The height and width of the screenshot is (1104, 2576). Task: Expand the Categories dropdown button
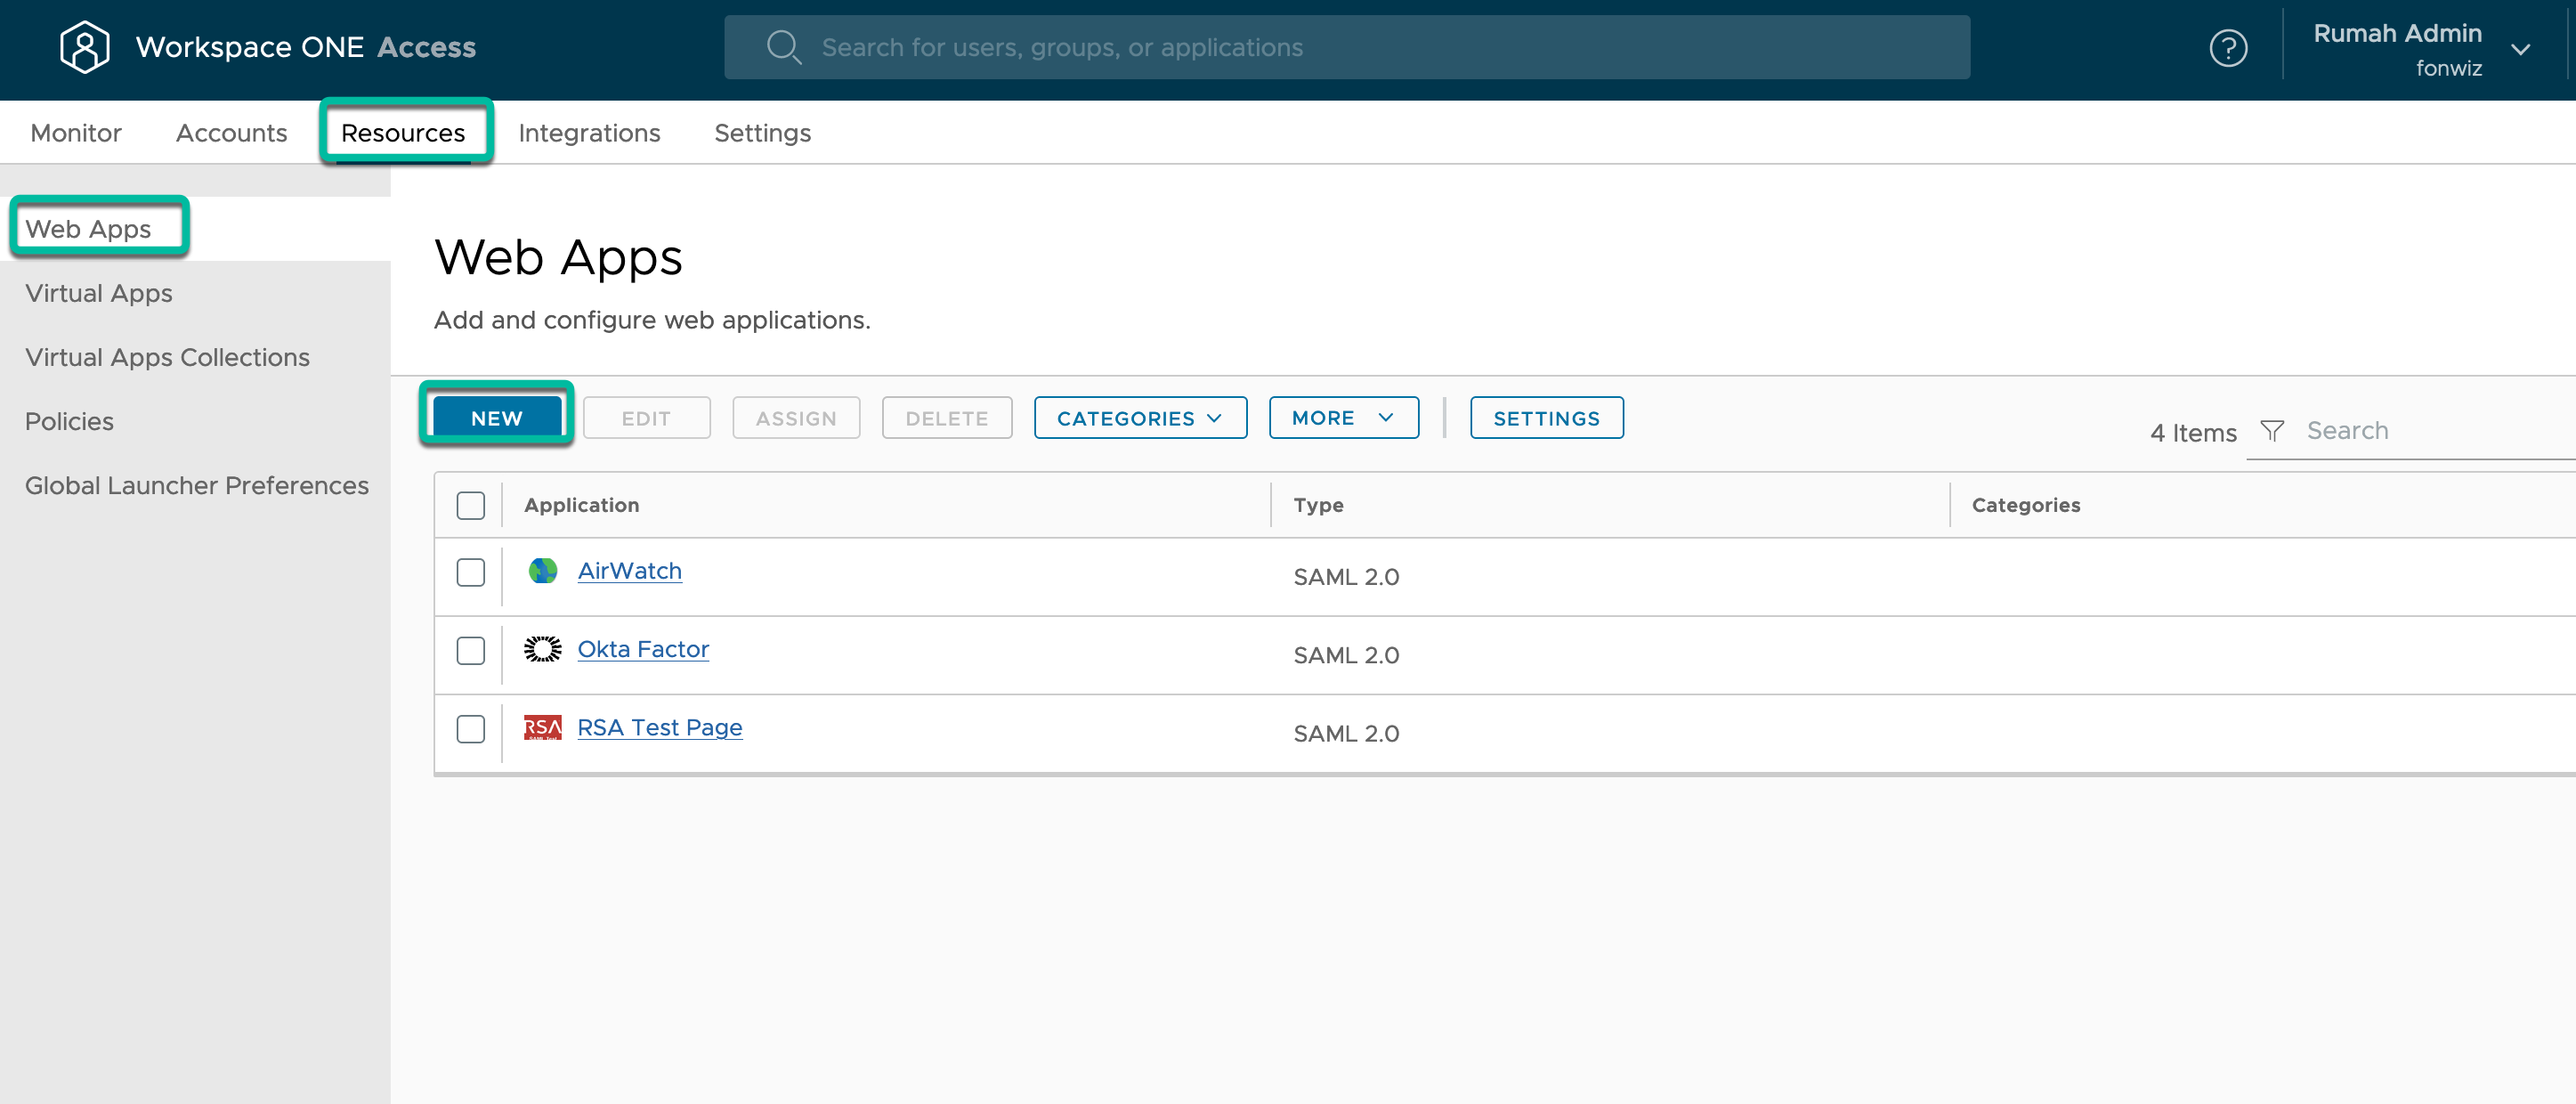click(1139, 418)
